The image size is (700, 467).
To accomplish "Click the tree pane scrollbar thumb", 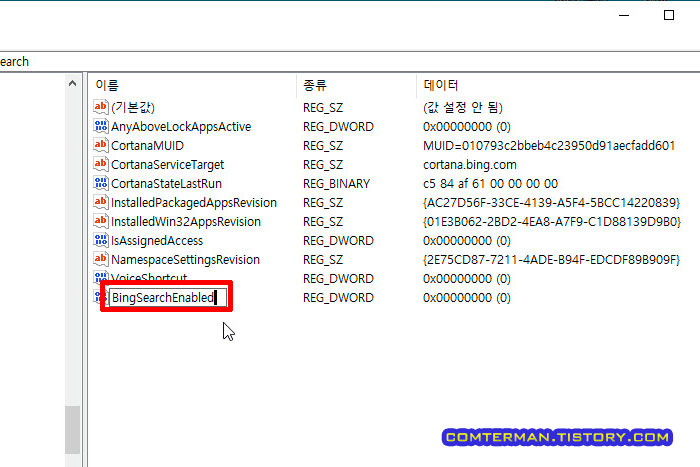I will (72, 429).
